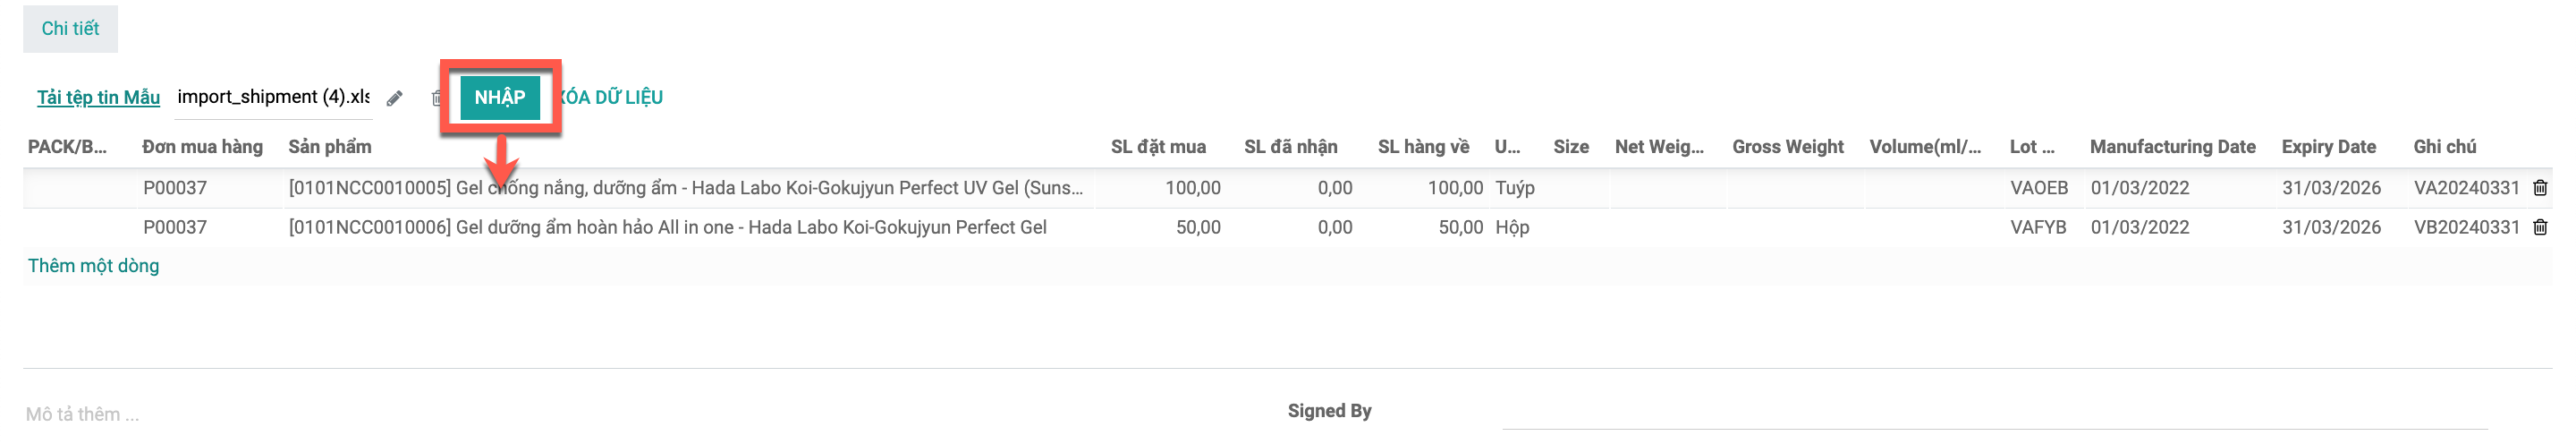Add a new line with Thêm một dòng

[x=93, y=265]
